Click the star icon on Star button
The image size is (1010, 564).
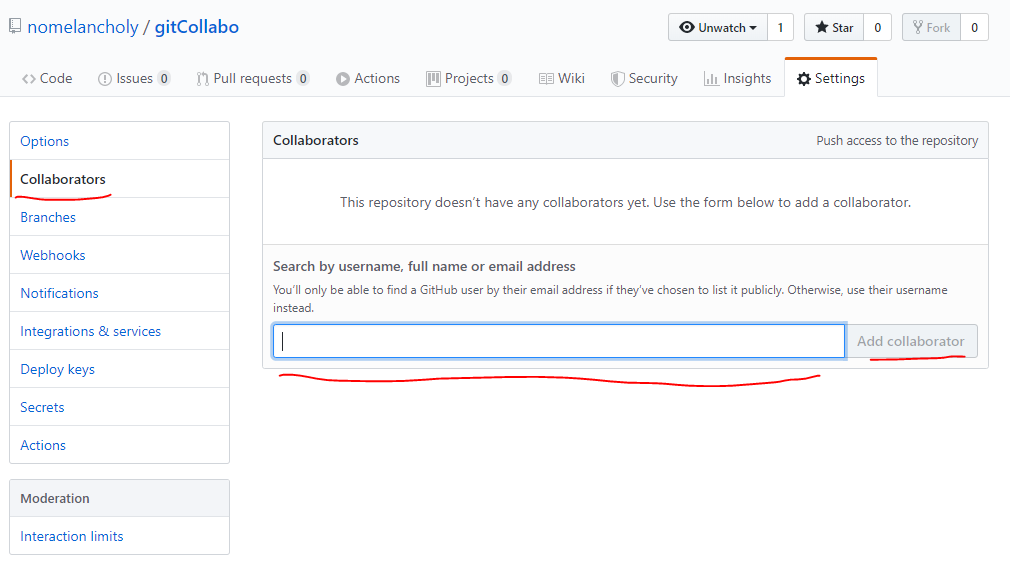[821, 27]
